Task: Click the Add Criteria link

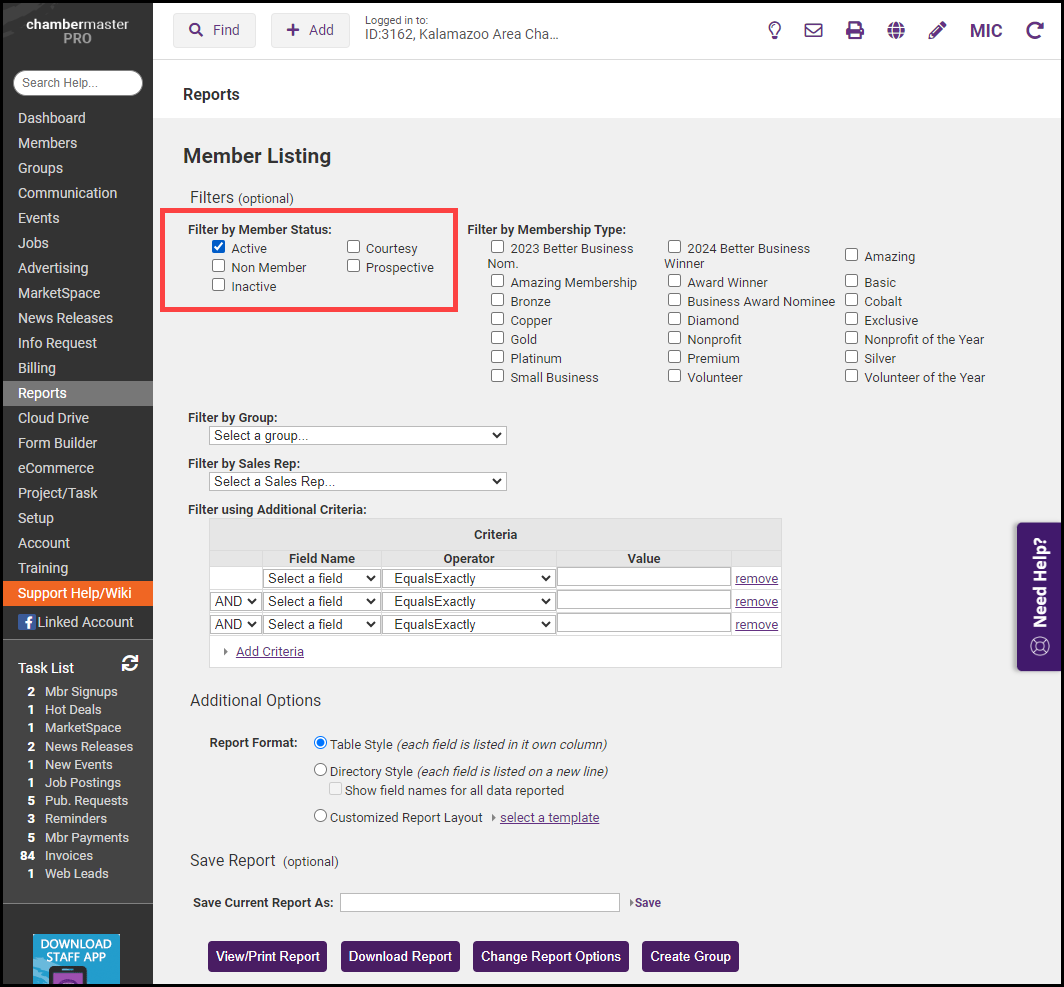Action: [x=270, y=651]
